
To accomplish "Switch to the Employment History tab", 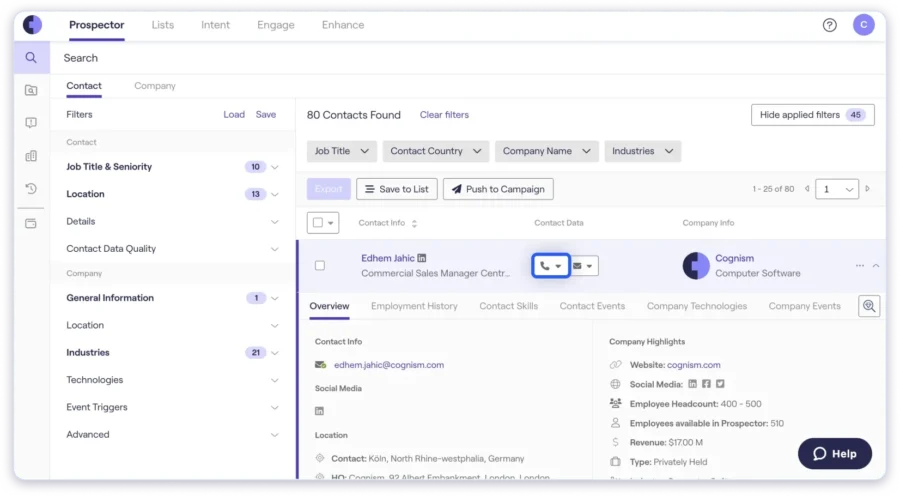I will pos(414,306).
